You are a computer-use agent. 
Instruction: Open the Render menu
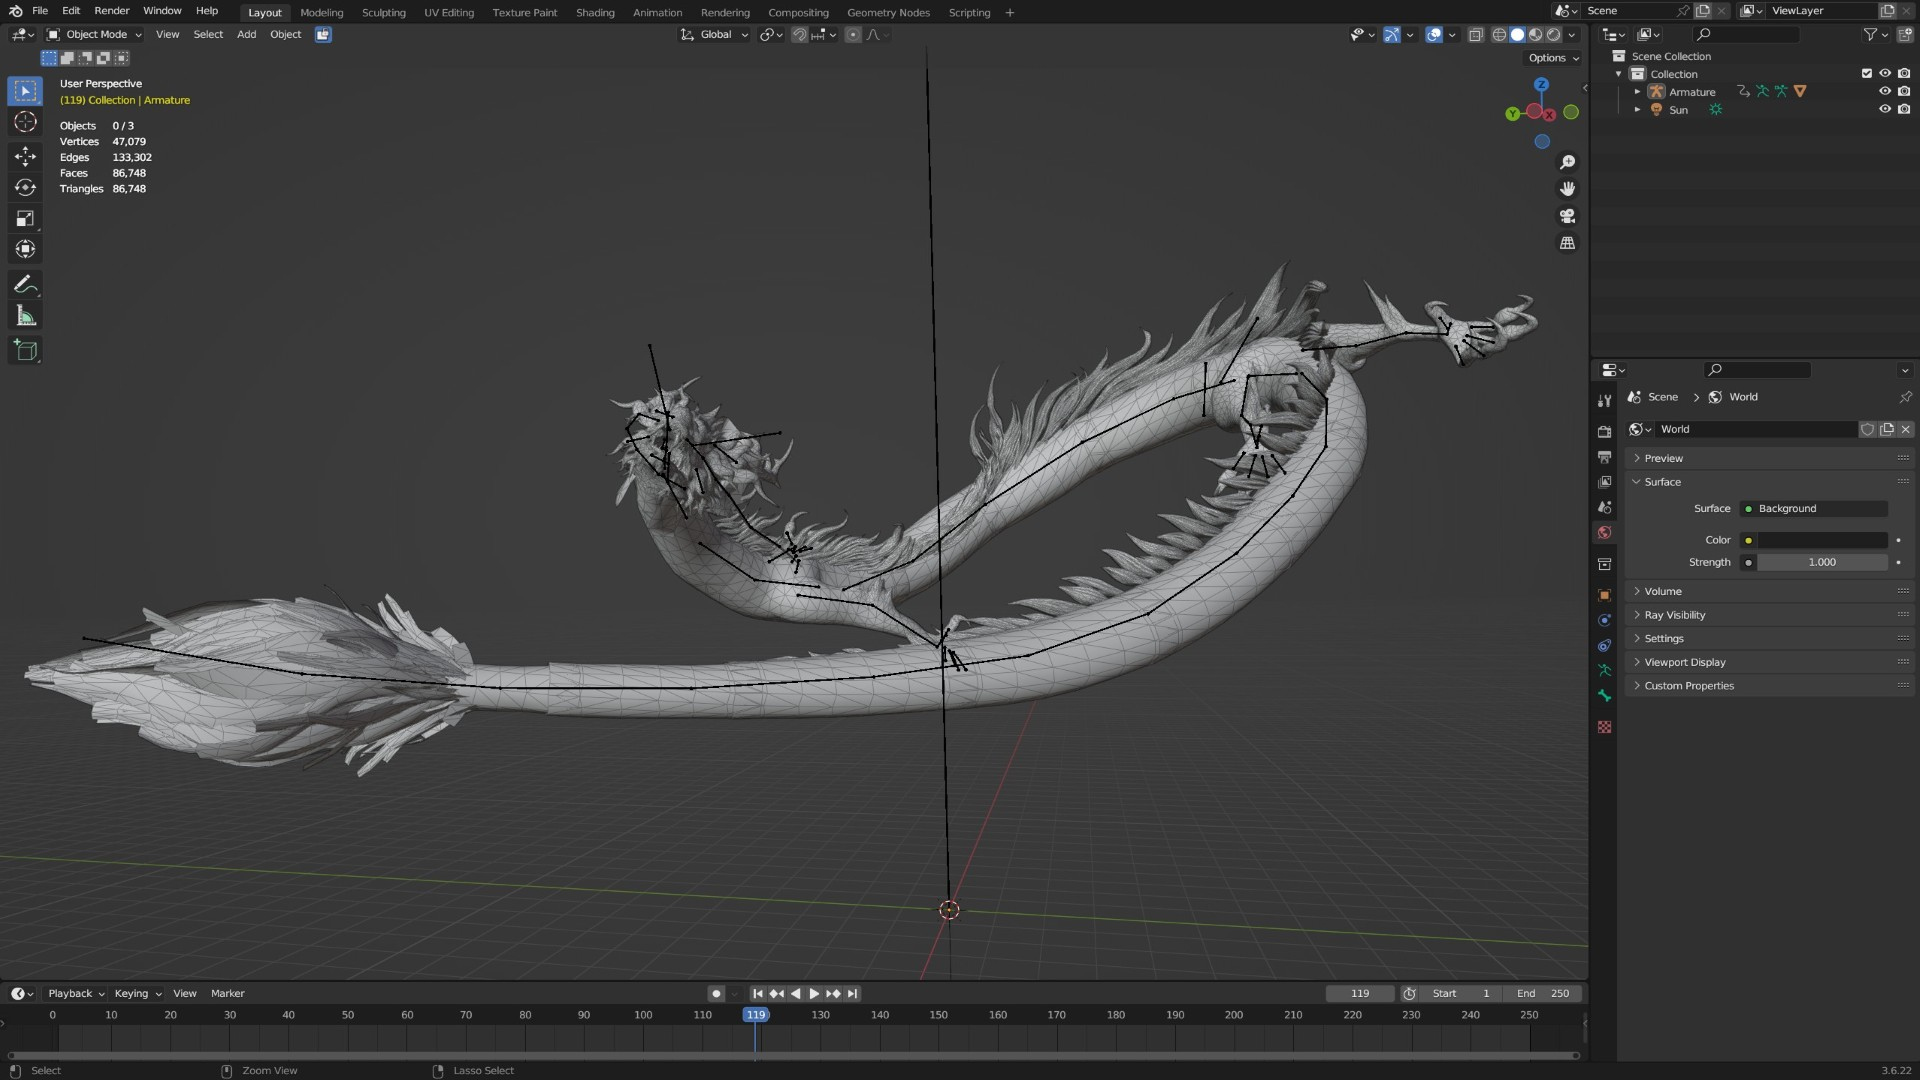[x=112, y=11]
